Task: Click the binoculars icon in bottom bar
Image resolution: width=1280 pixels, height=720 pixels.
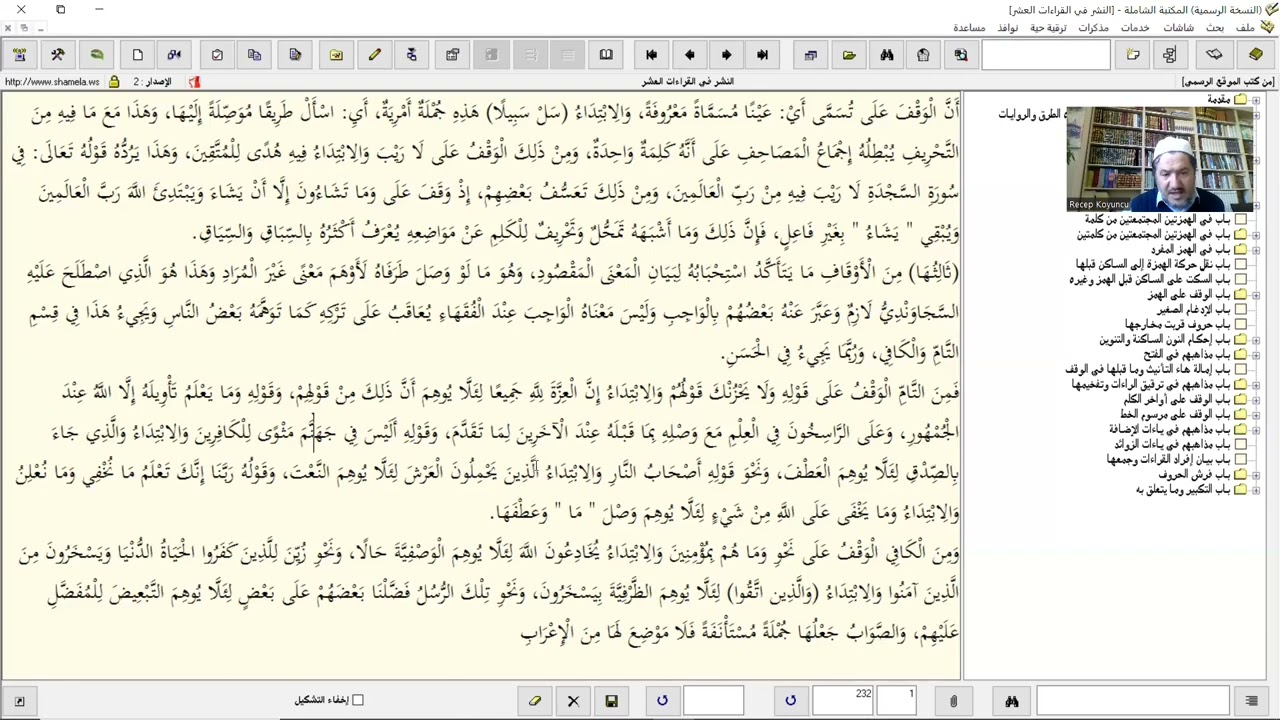Action: click(x=1011, y=701)
